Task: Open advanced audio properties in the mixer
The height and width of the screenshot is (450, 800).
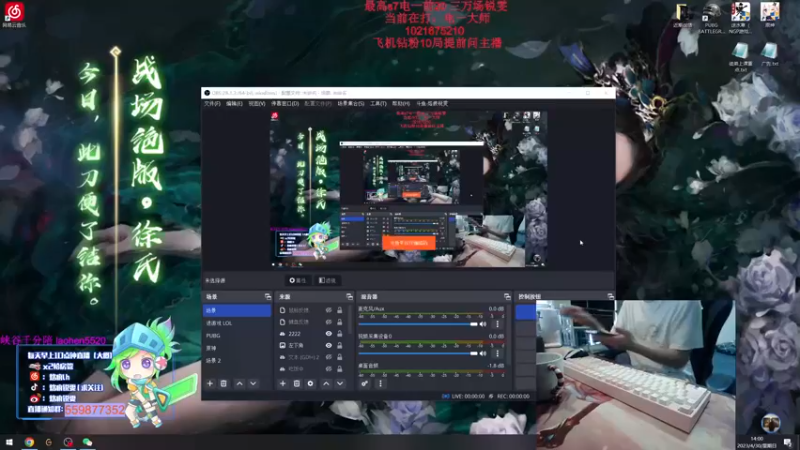Action: tap(364, 384)
